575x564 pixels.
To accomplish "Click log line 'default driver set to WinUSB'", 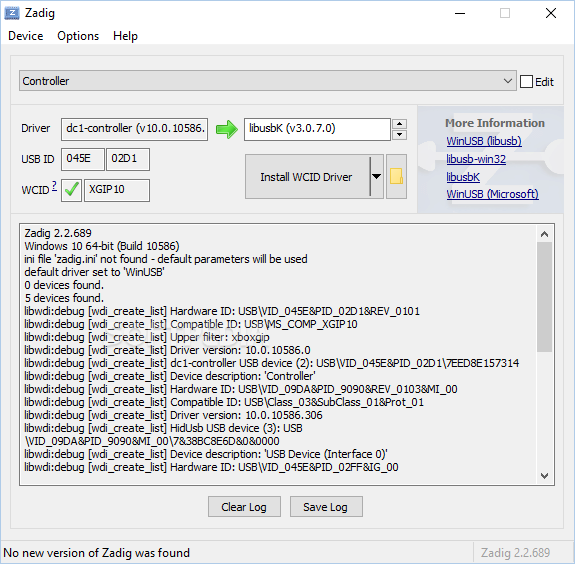I will click(x=94, y=272).
